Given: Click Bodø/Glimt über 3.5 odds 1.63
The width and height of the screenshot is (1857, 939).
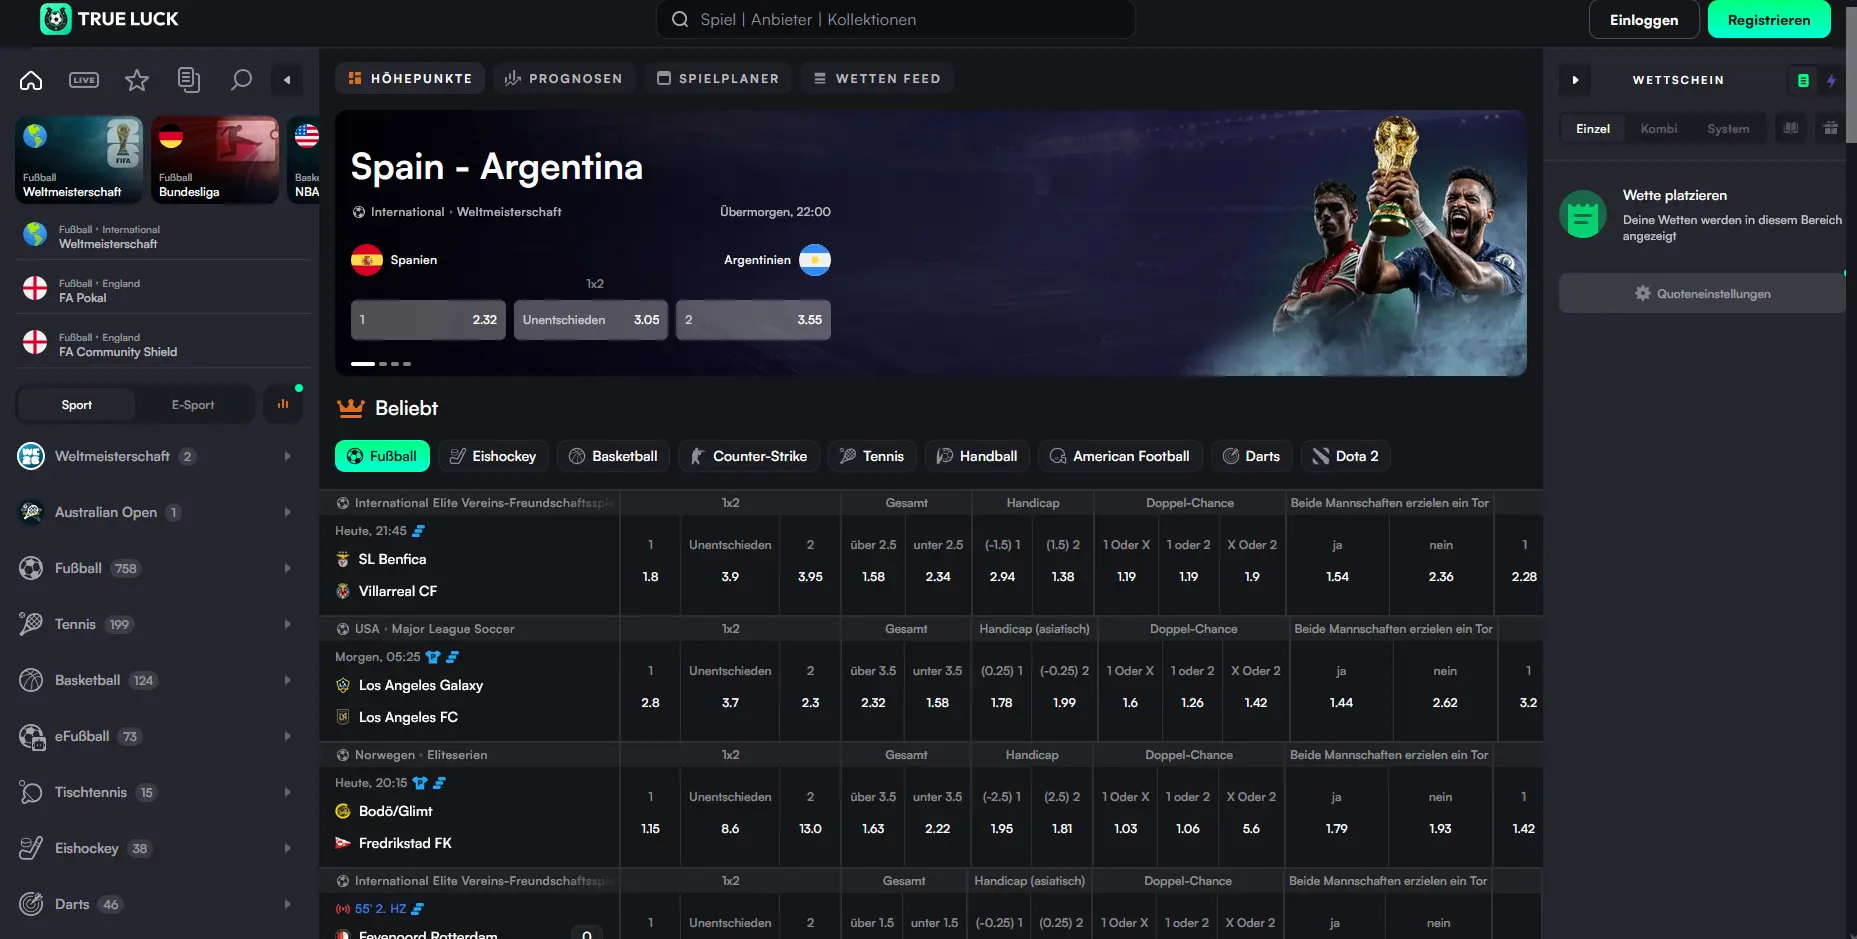Looking at the screenshot, I should click(x=873, y=817).
